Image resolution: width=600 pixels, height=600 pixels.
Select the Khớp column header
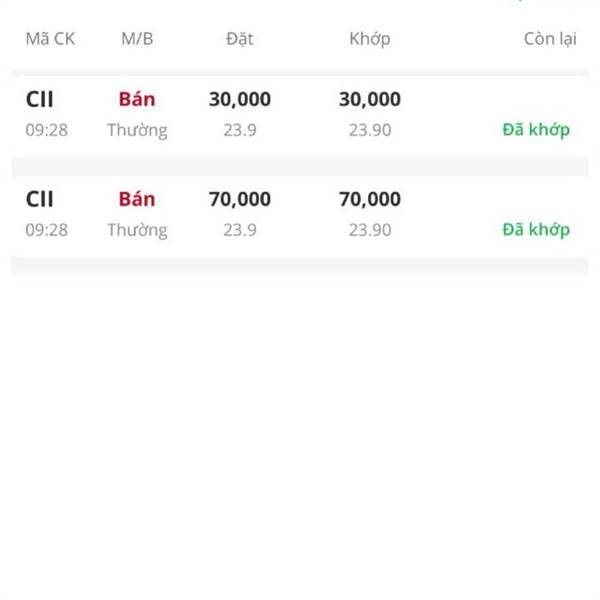370,39
